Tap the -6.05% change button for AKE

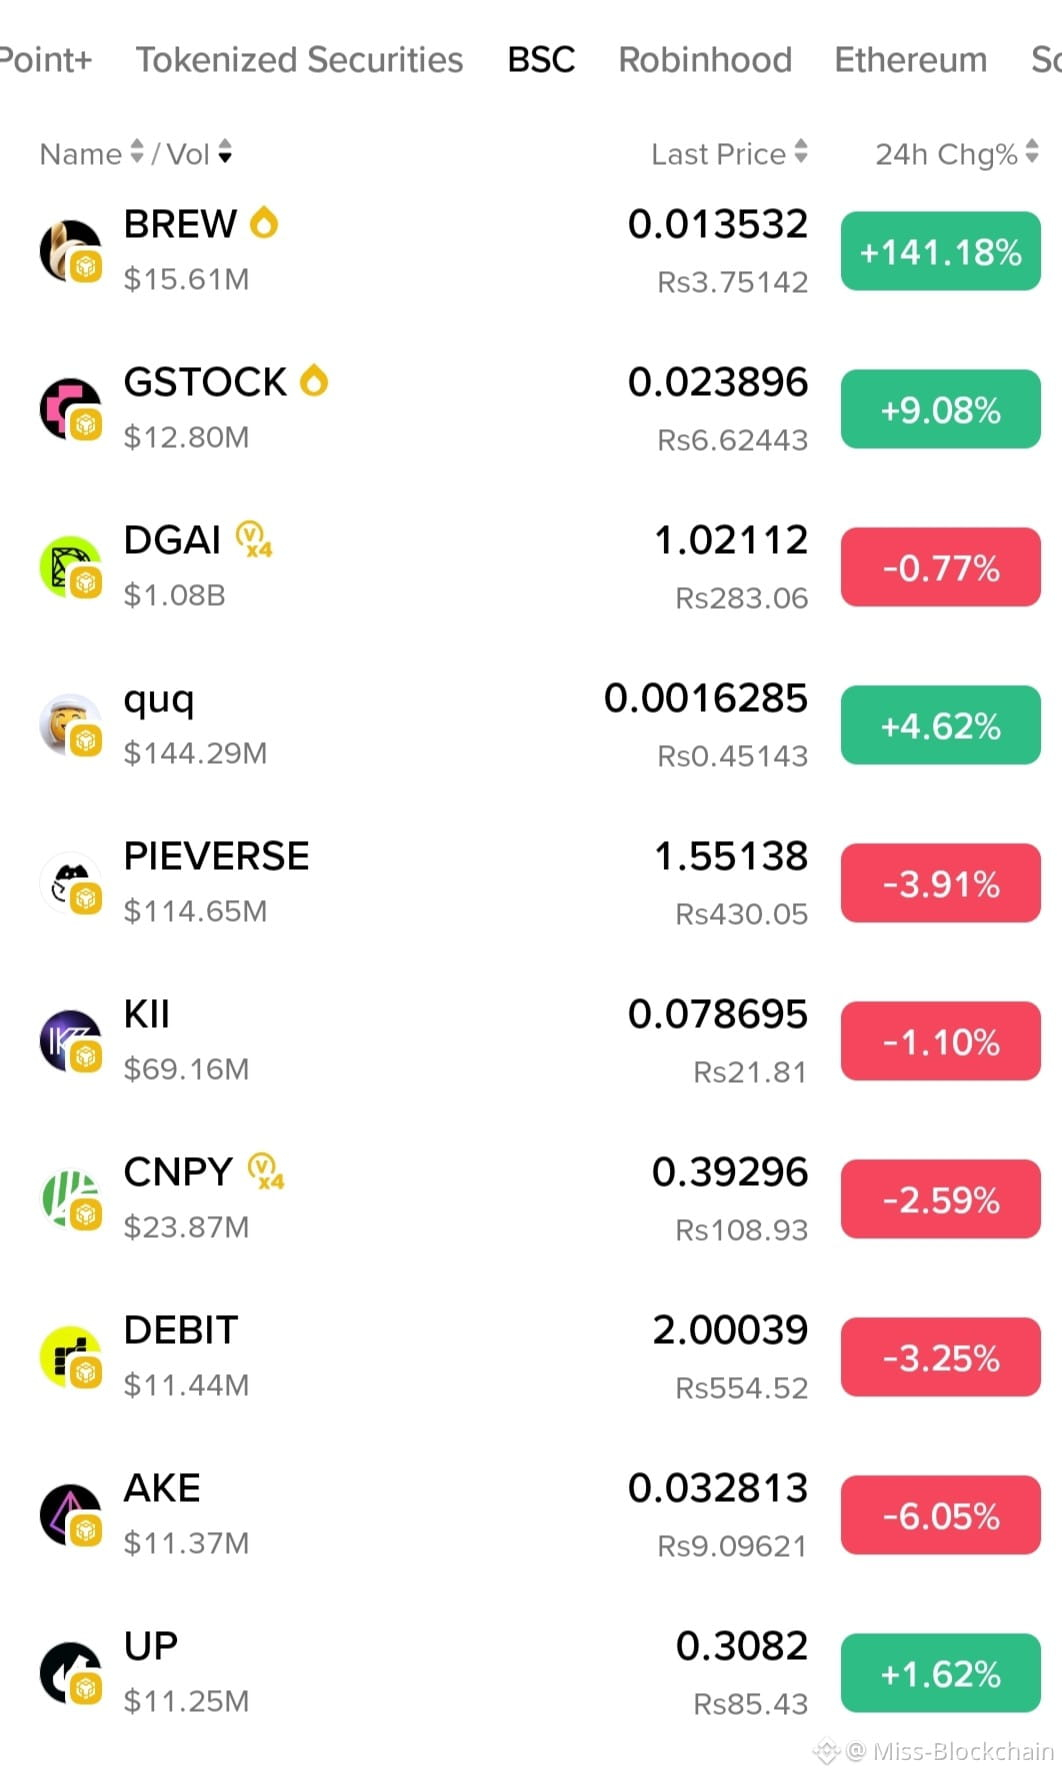pos(940,1515)
